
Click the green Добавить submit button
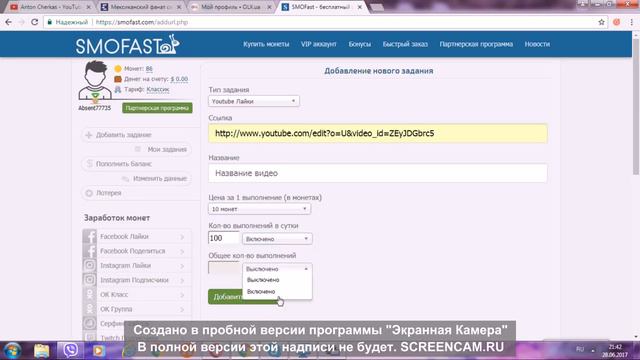pyautogui.click(x=226, y=297)
